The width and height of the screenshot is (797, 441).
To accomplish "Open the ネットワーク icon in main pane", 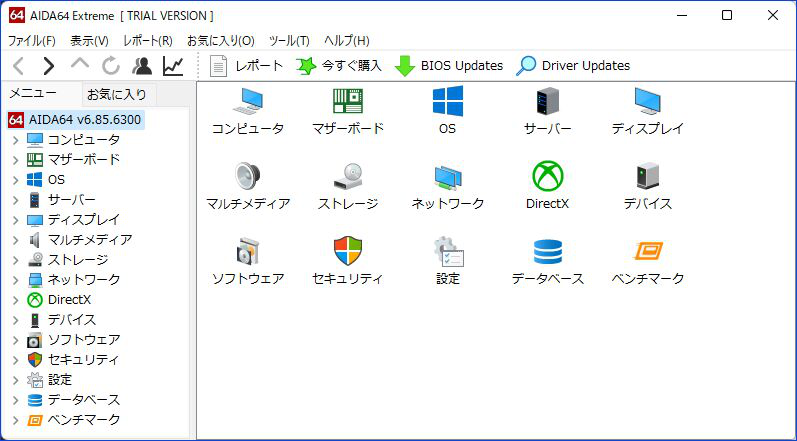I will tap(448, 176).
